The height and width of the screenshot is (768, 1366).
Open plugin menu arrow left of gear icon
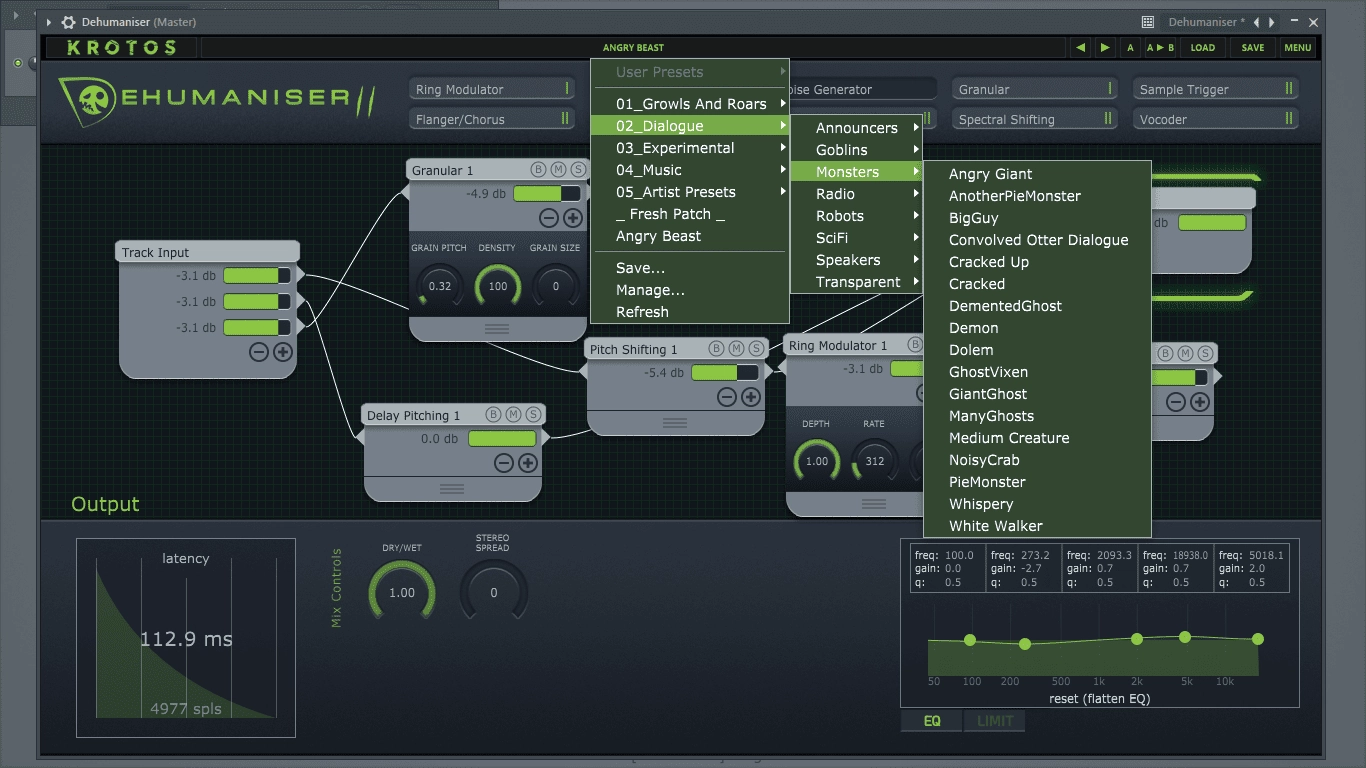pos(49,22)
